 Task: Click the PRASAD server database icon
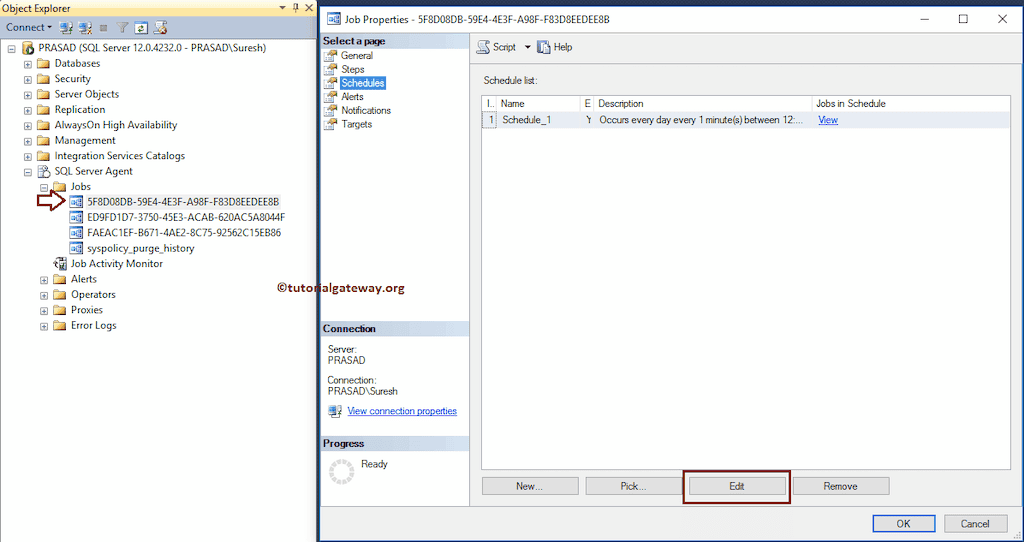point(27,48)
